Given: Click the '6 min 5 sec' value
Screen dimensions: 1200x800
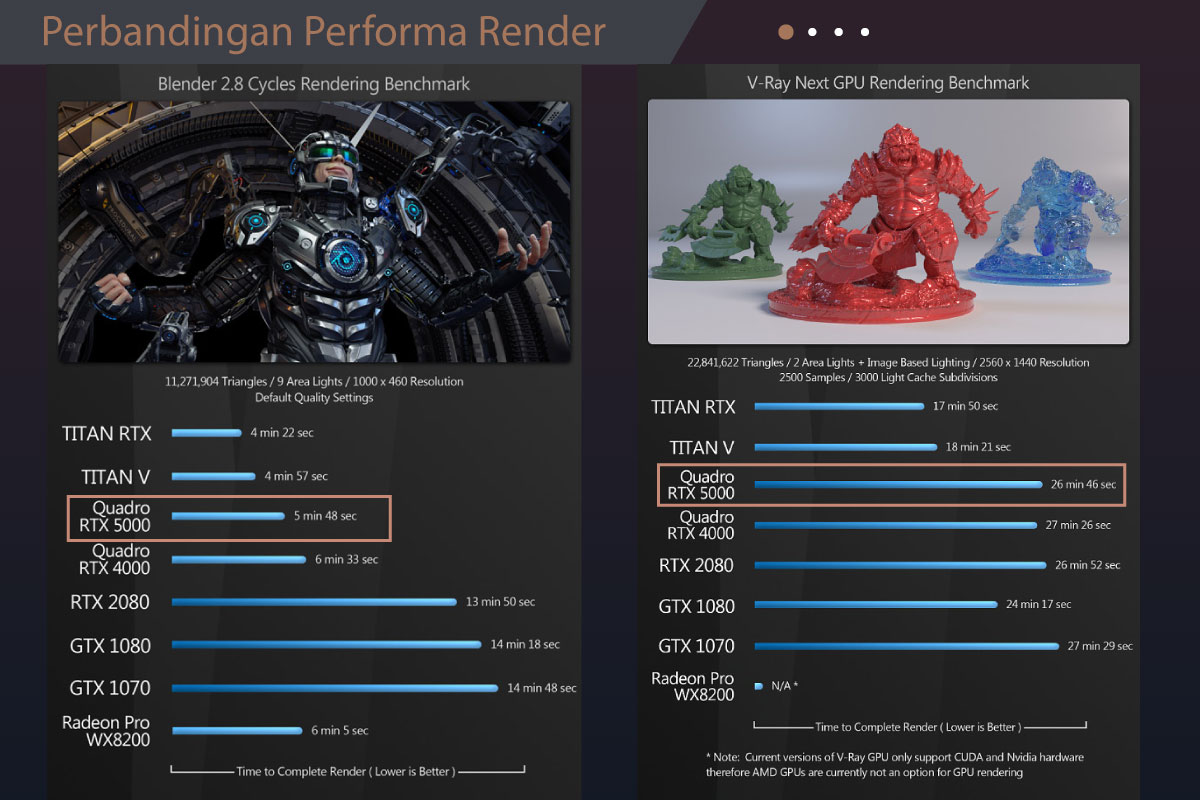Looking at the screenshot, I should tap(340, 730).
